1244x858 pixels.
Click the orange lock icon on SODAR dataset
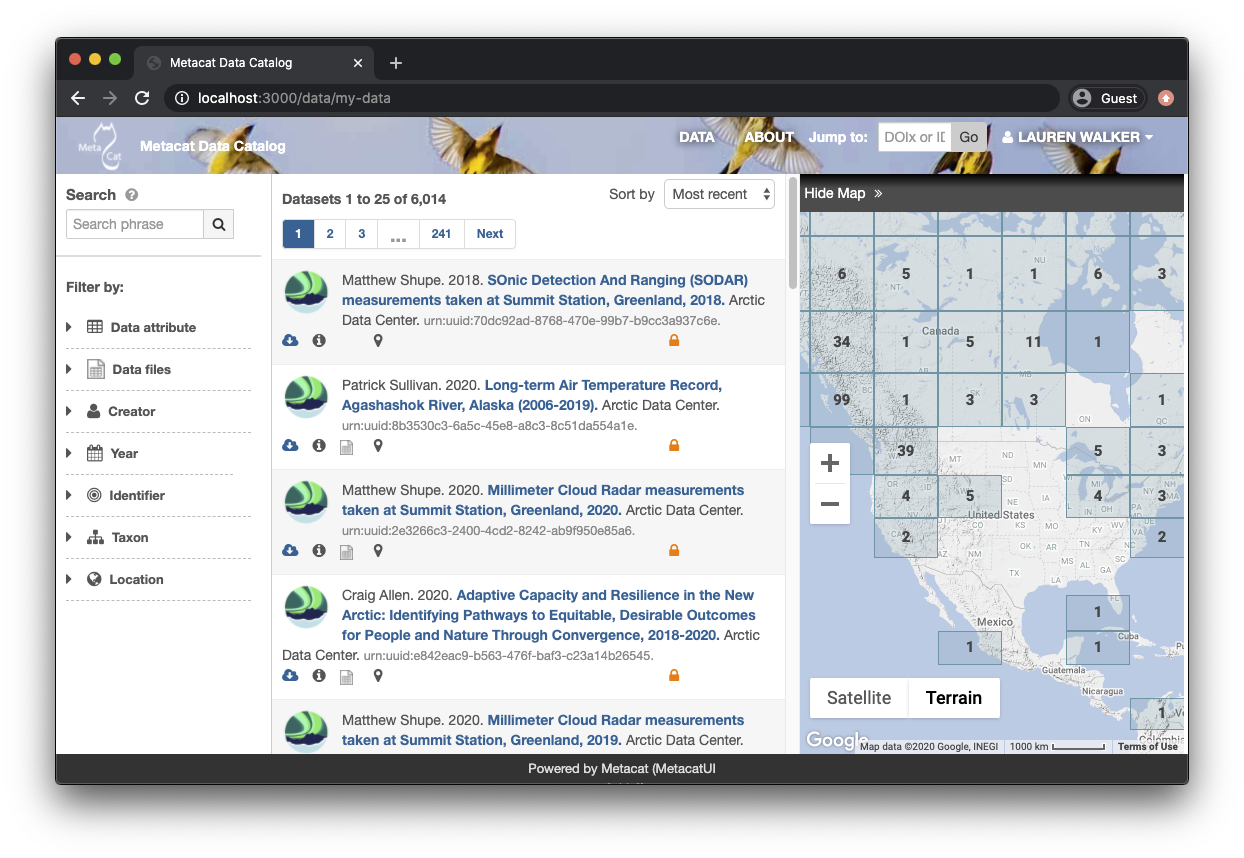coord(674,341)
